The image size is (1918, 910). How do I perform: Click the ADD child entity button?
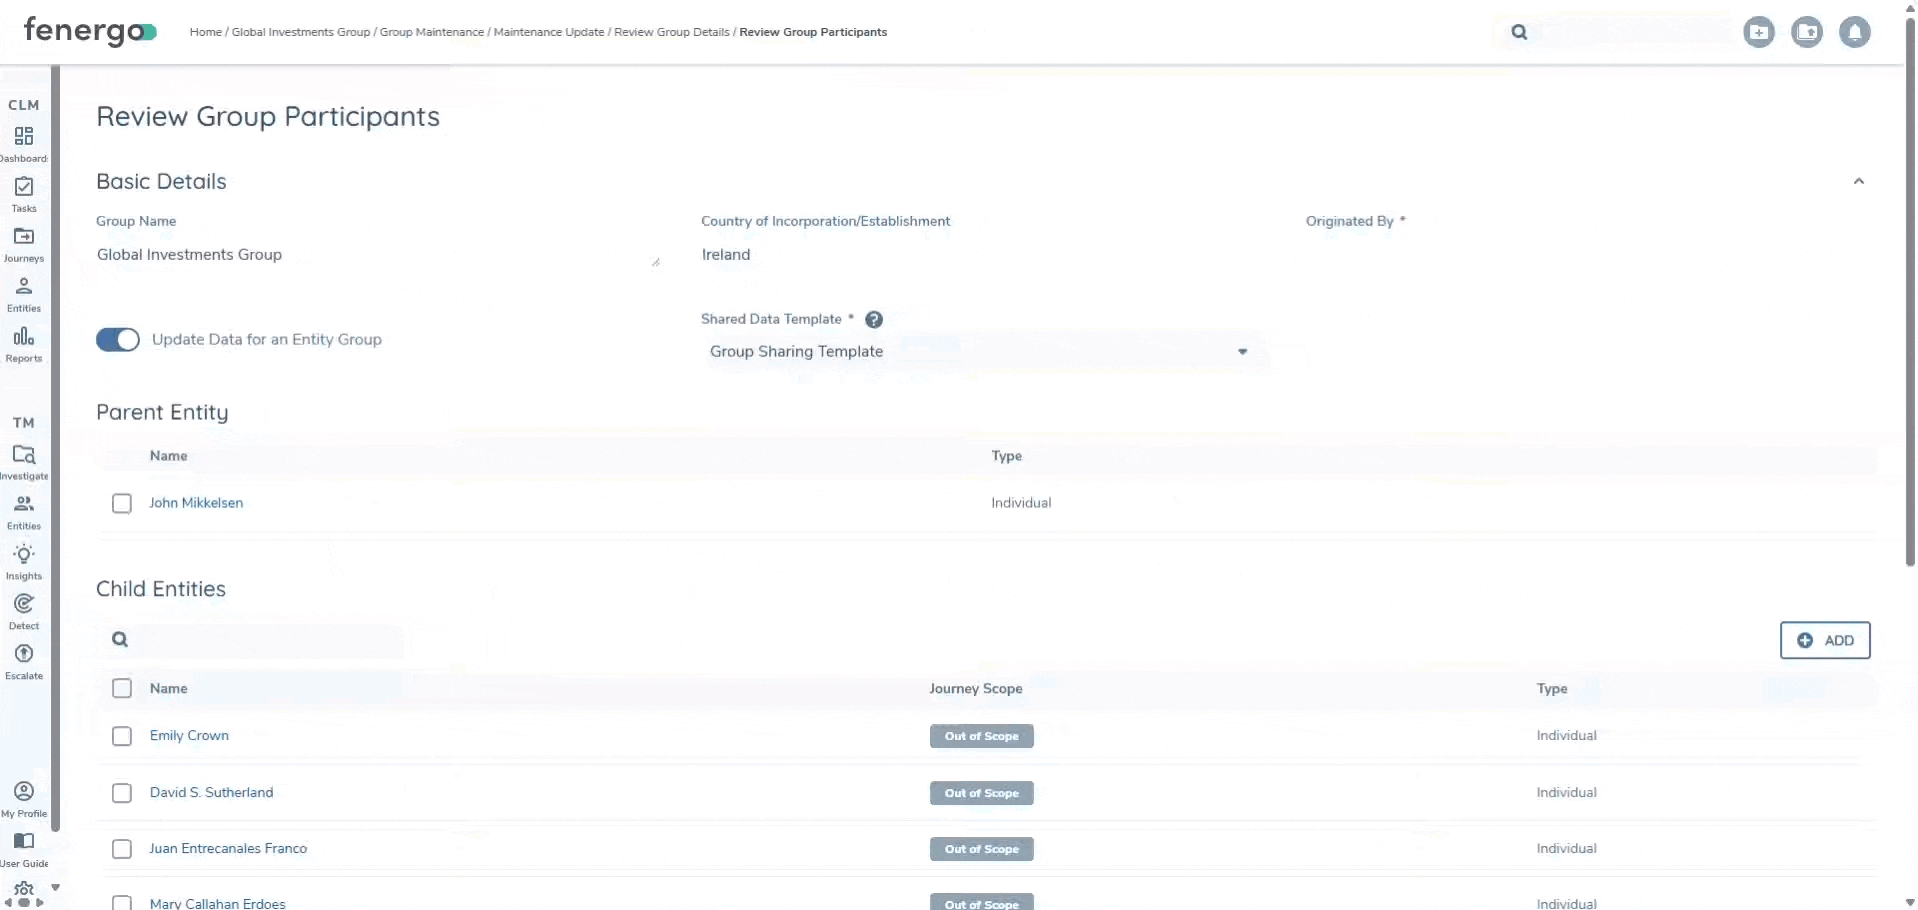point(1824,641)
